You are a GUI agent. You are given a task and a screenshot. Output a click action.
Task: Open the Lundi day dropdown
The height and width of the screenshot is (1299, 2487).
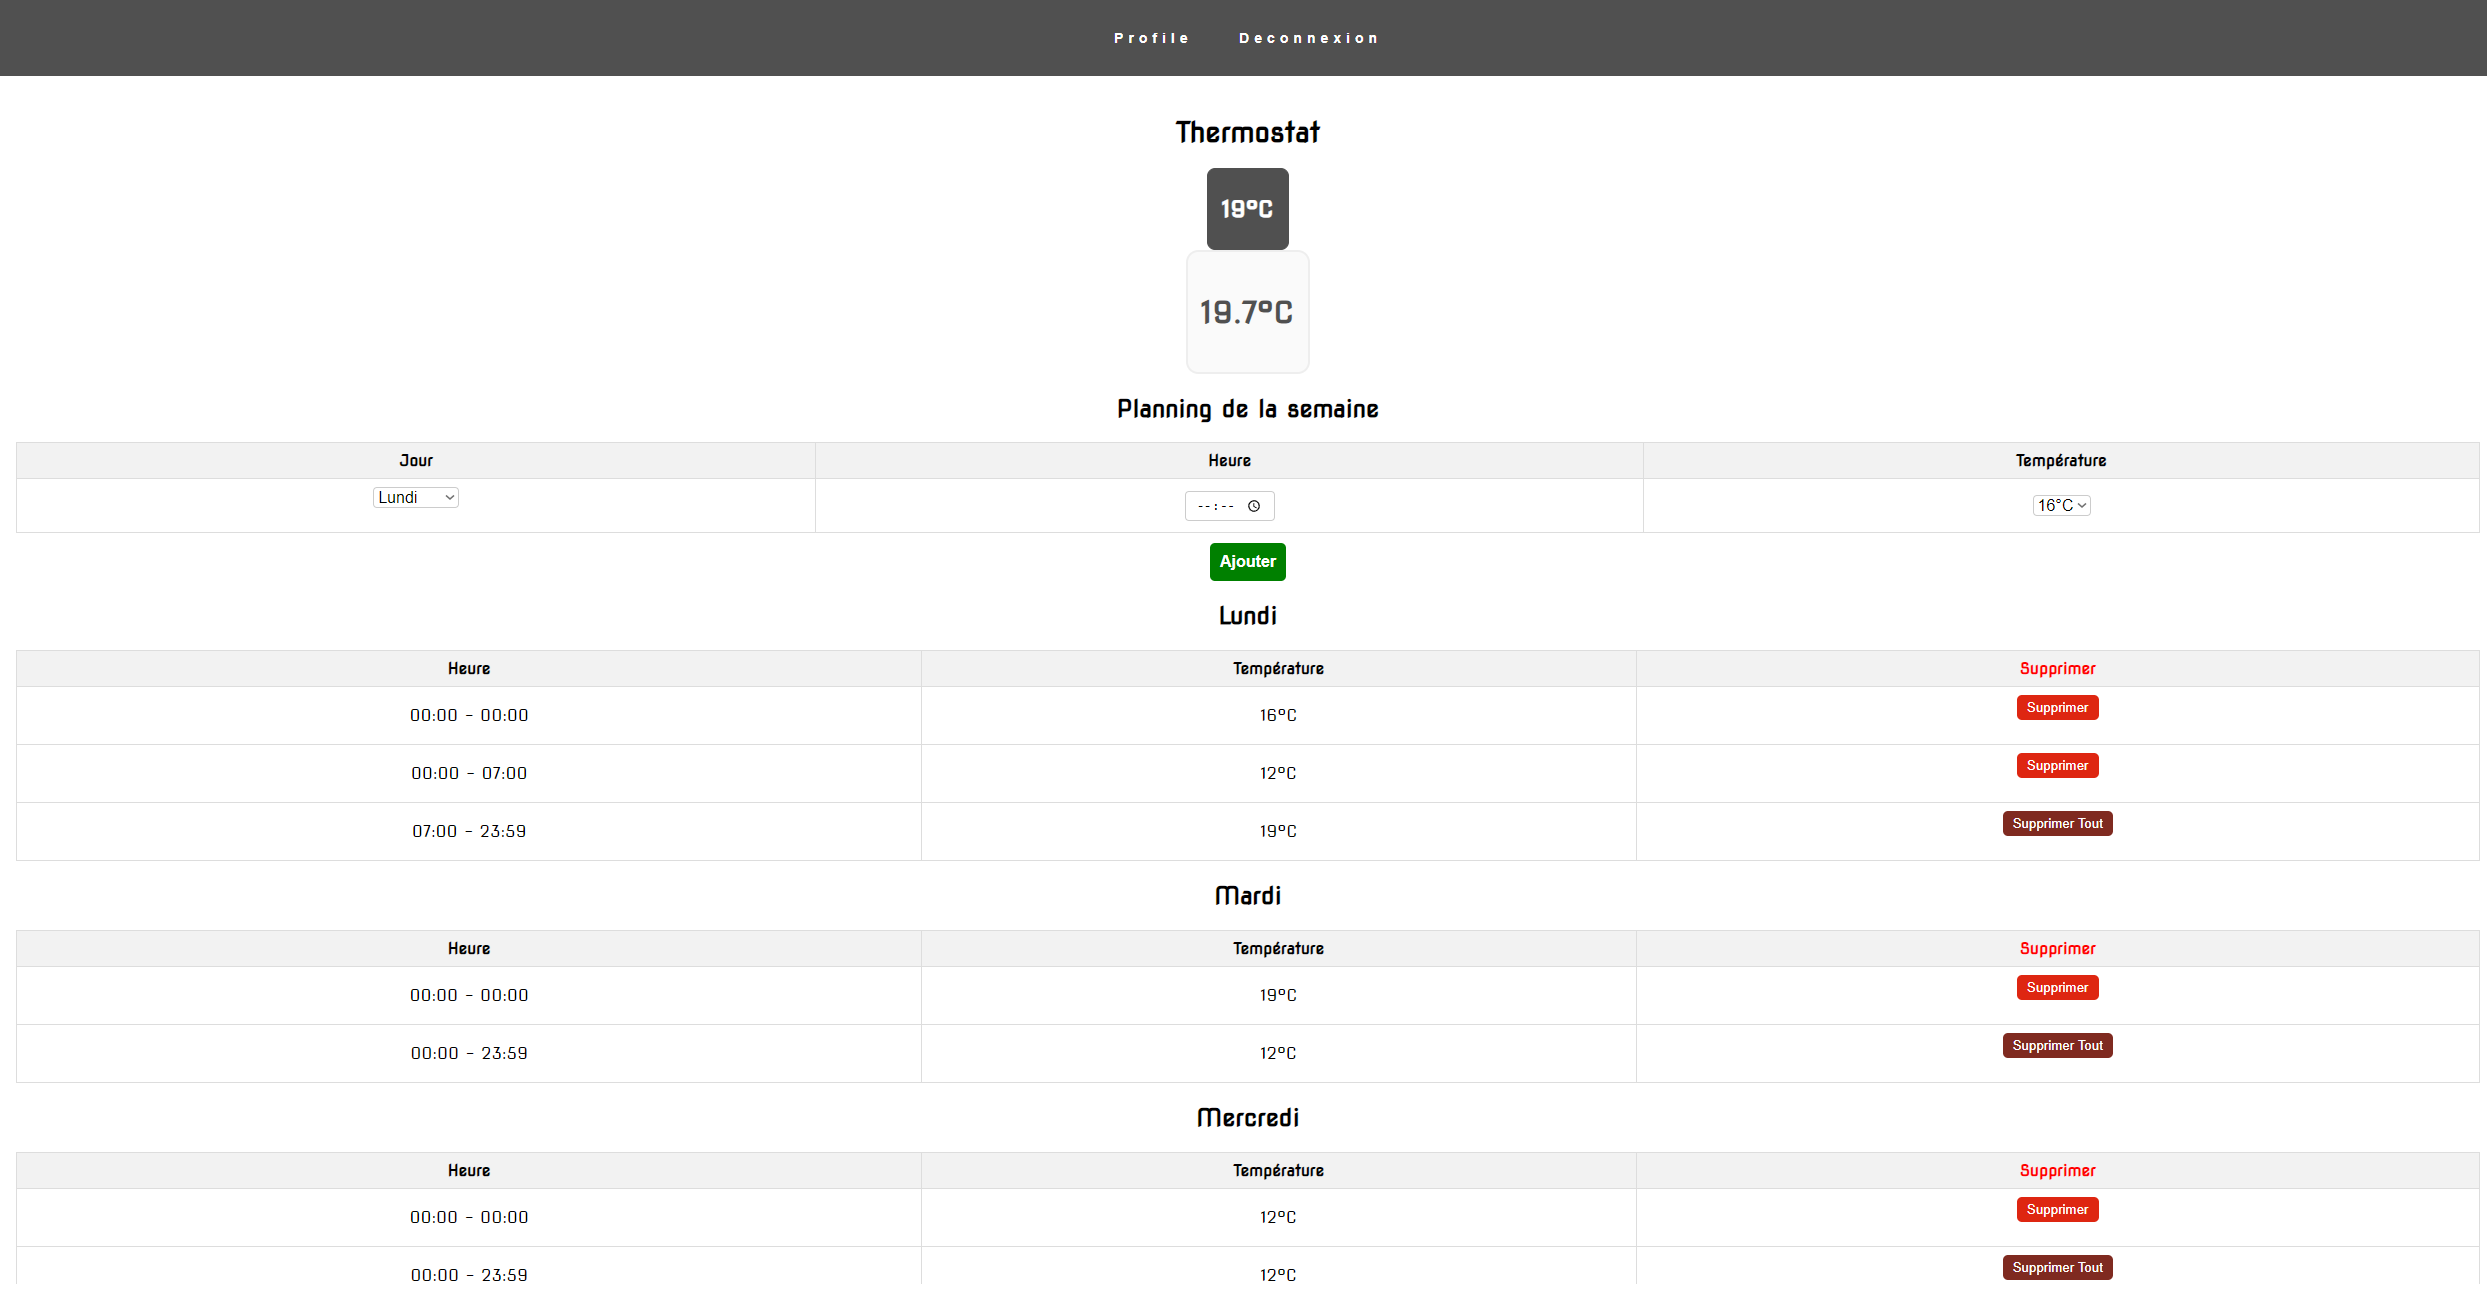point(415,498)
